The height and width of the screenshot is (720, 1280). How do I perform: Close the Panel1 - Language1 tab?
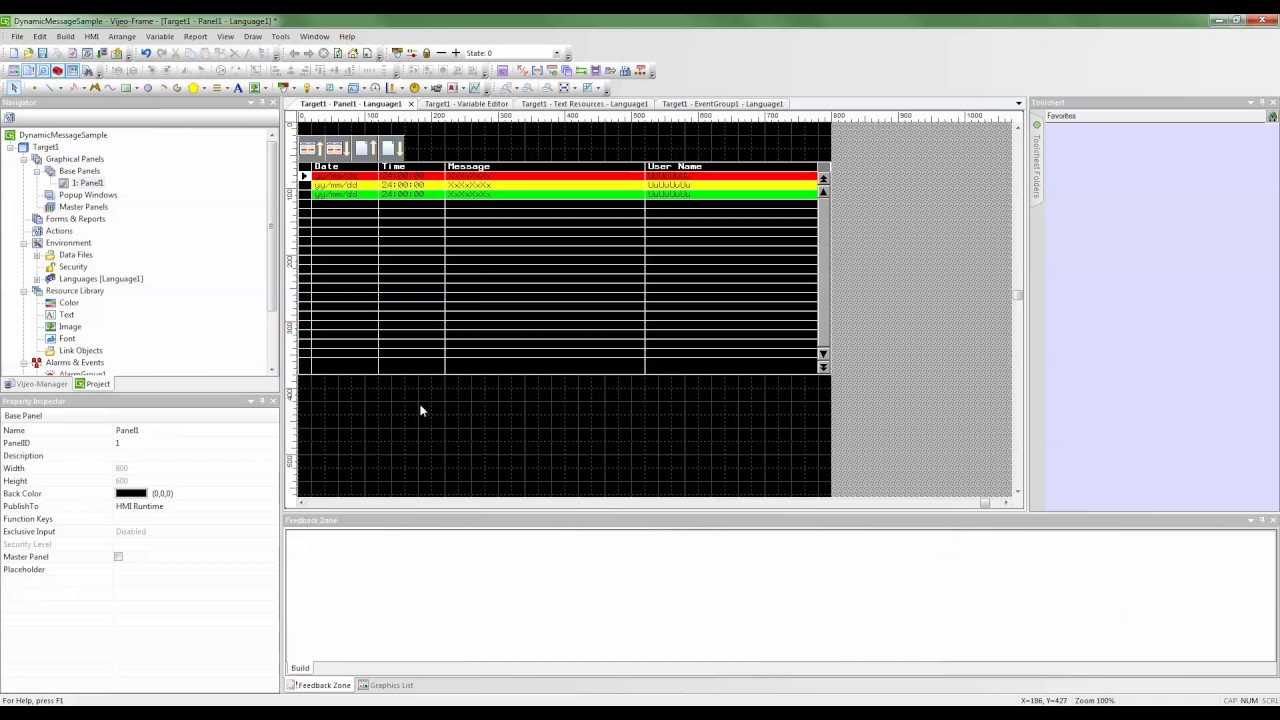click(x=411, y=104)
